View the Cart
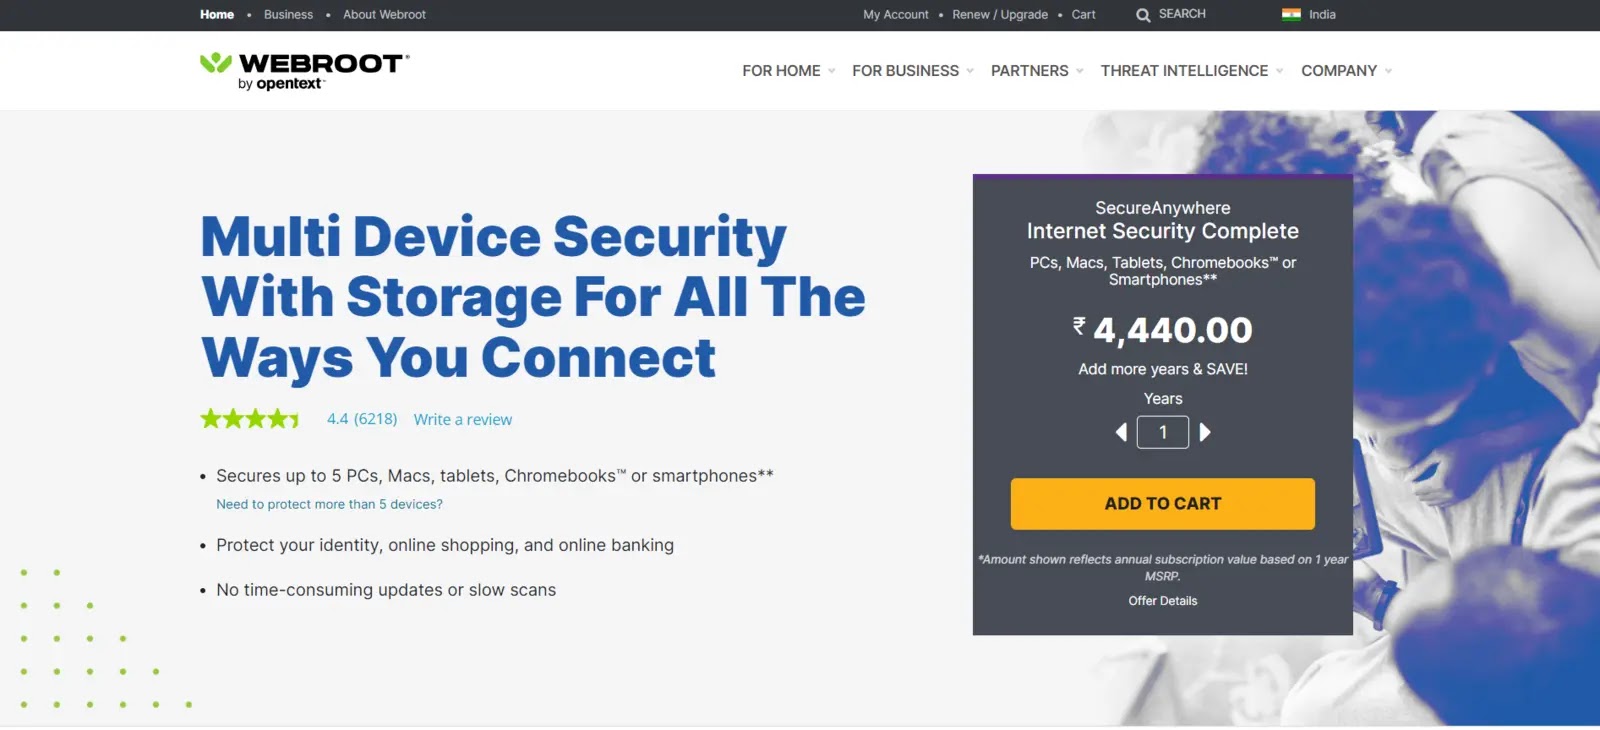The image size is (1600, 730). (x=1083, y=15)
